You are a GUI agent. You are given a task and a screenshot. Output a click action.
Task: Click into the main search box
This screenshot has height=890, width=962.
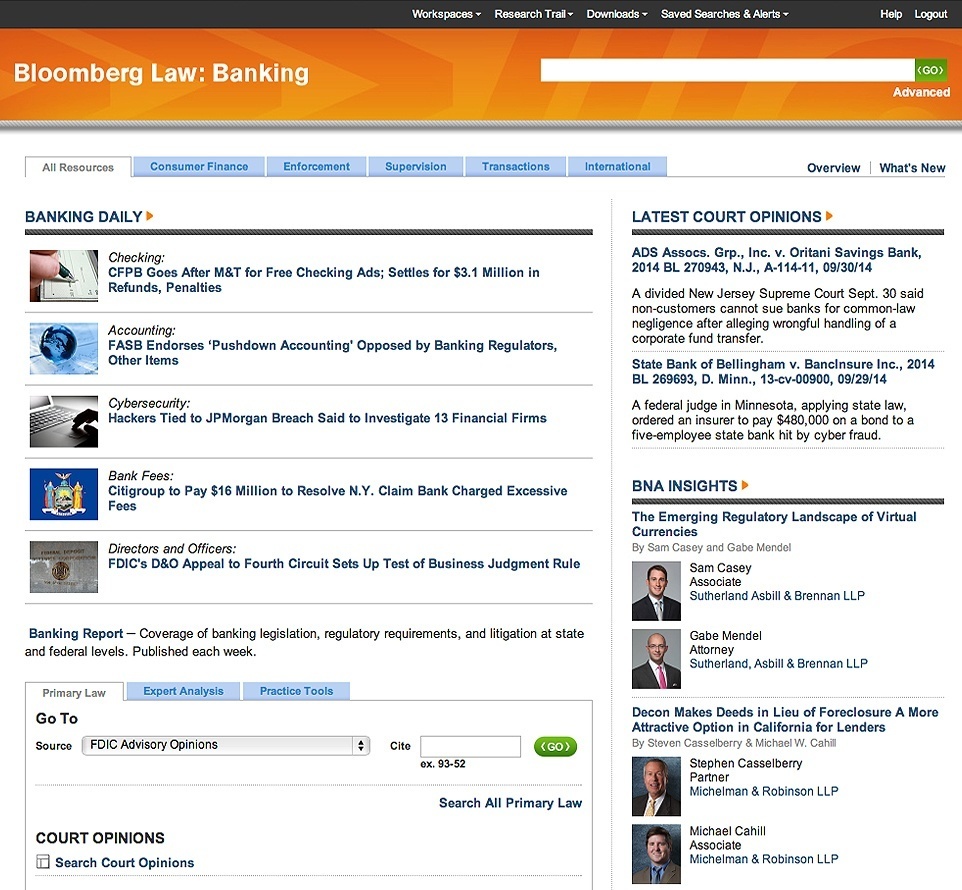click(x=727, y=70)
